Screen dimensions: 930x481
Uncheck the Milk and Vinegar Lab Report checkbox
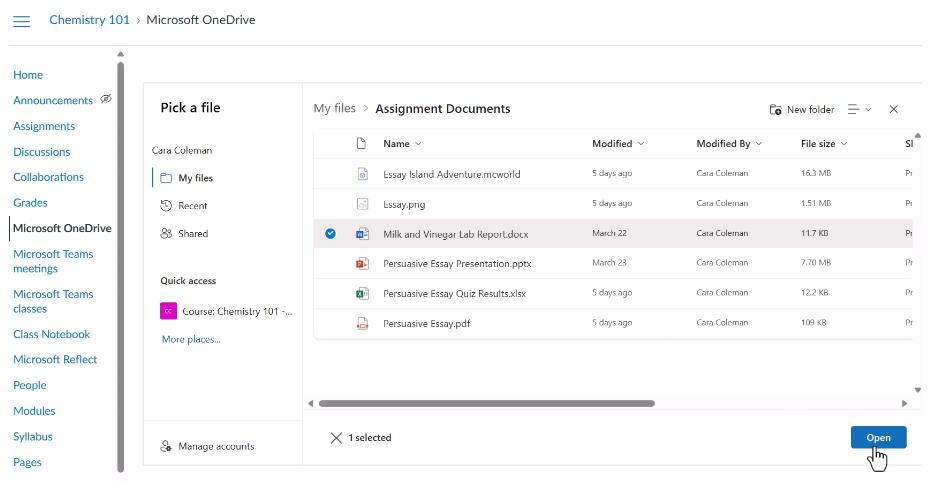click(330, 234)
